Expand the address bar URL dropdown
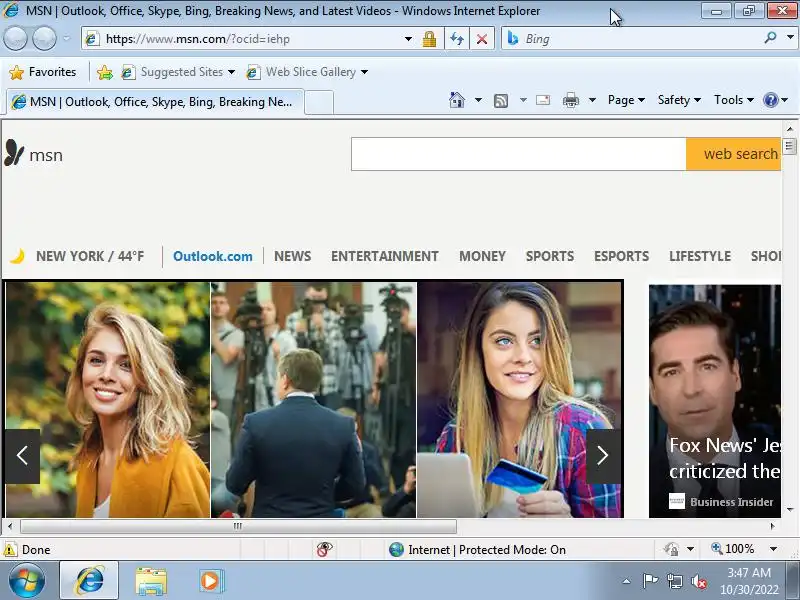The image size is (800, 600). tap(408, 39)
